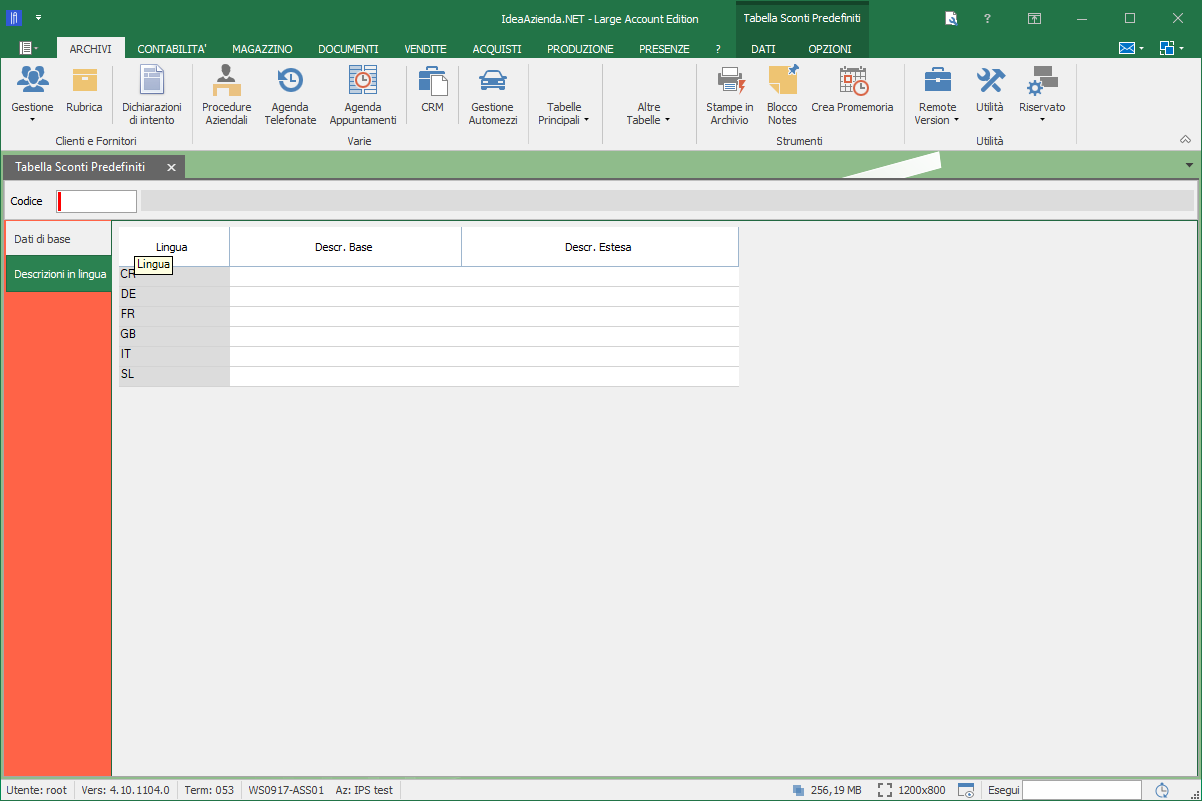
Task: Open the ? ribbon tab
Action: pyautogui.click(x=718, y=49)
